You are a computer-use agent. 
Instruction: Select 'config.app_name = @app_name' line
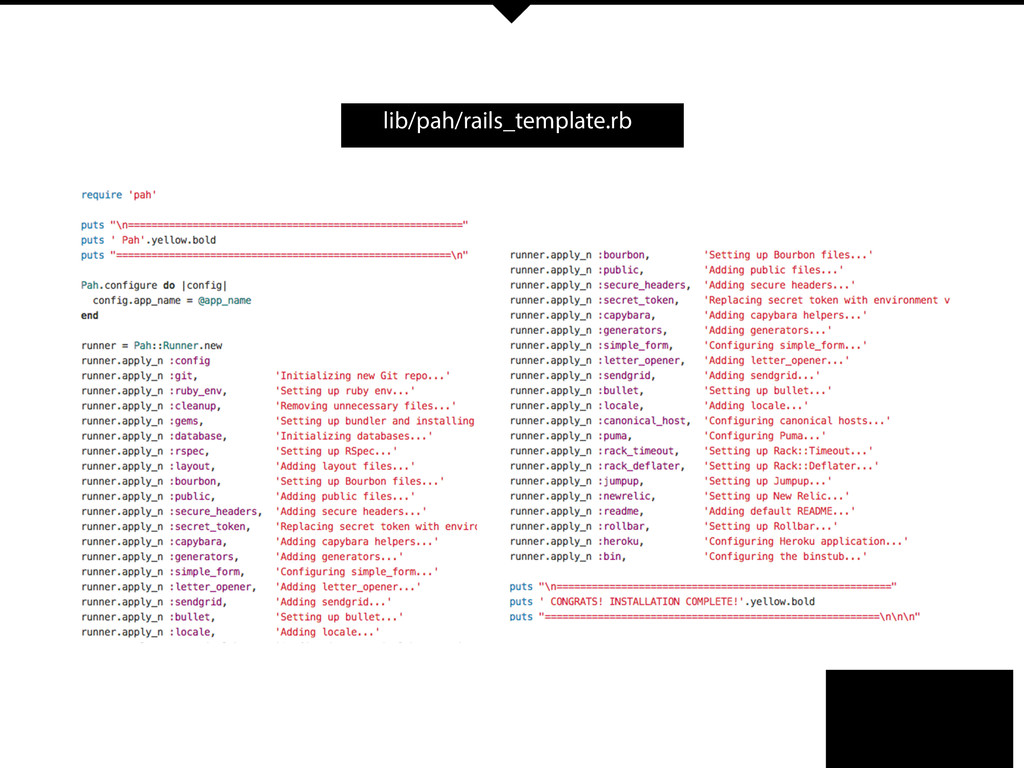tap(172, 300)
